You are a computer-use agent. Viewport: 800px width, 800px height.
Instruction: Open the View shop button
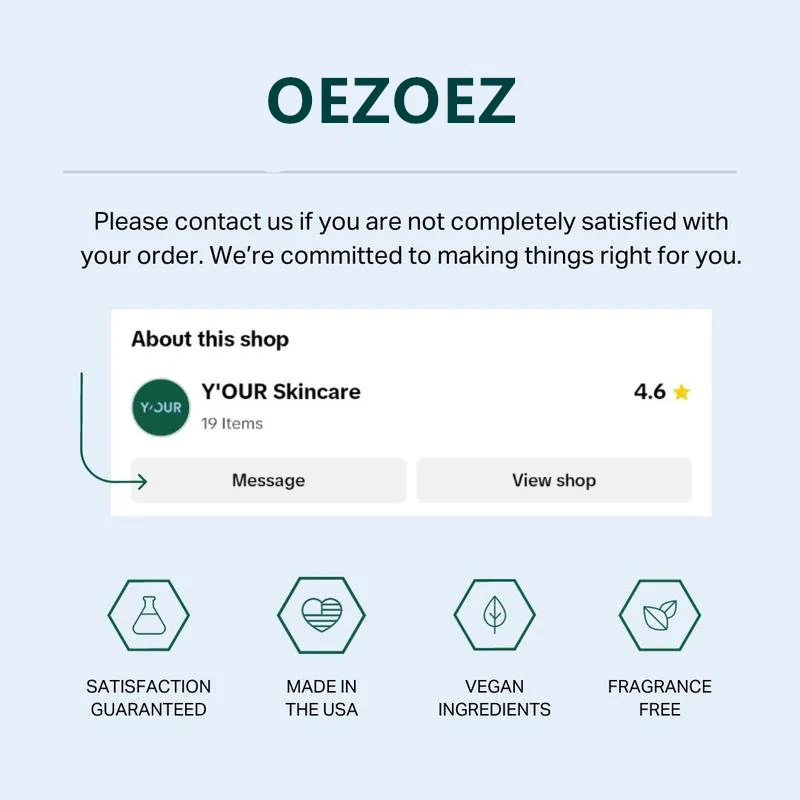(x=553, y=480)
